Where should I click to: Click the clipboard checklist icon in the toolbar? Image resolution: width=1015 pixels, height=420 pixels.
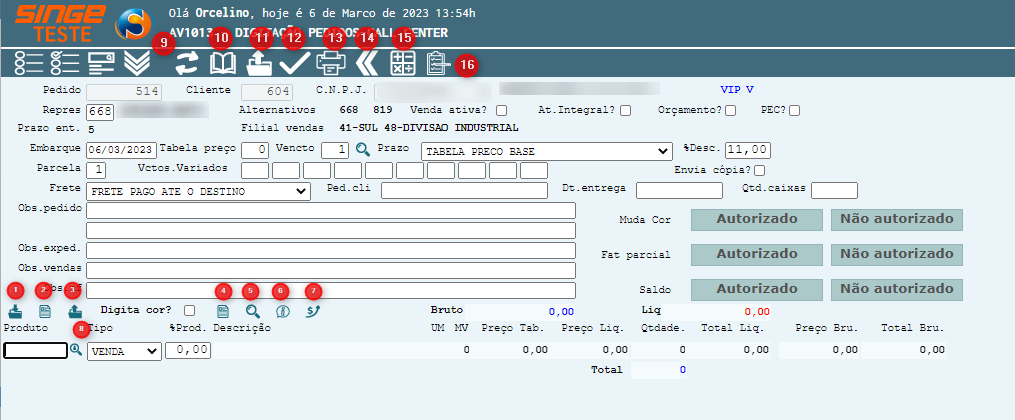[x=436, y=63]
